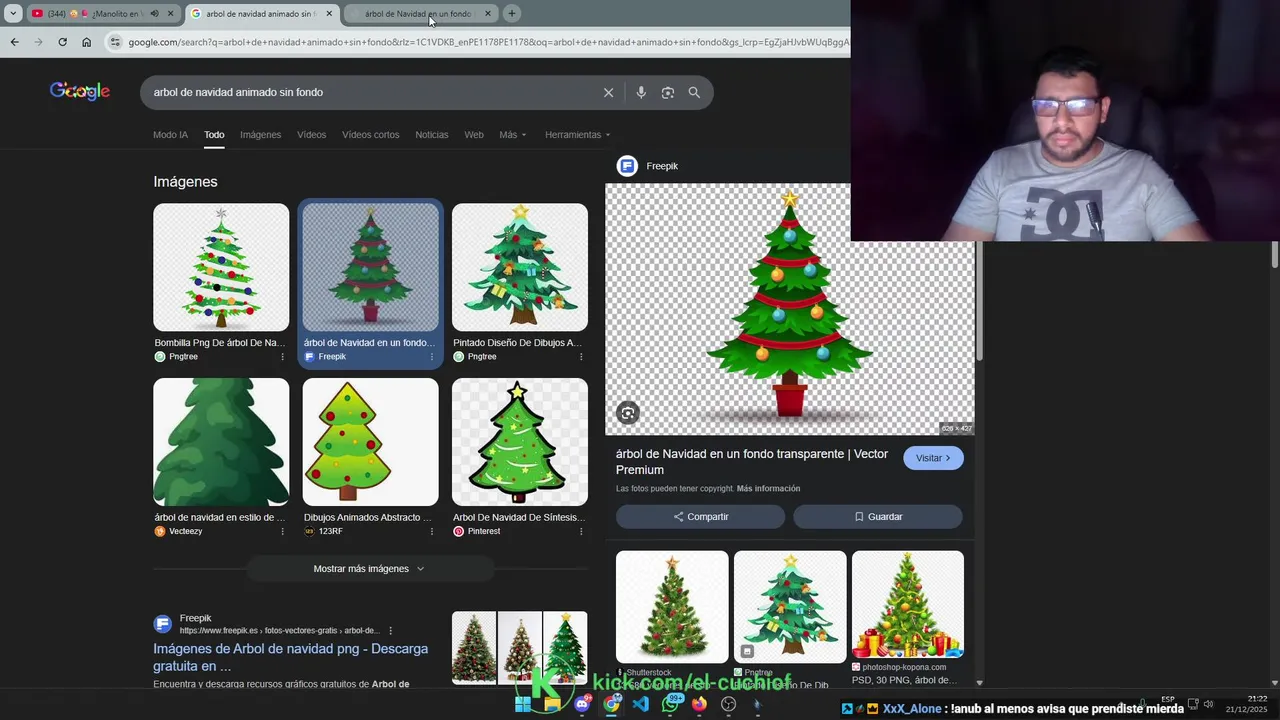Select the Bombilla Png tree thumbnail
The width and height of the screenshot is (1280, 720).
(221, 267)
